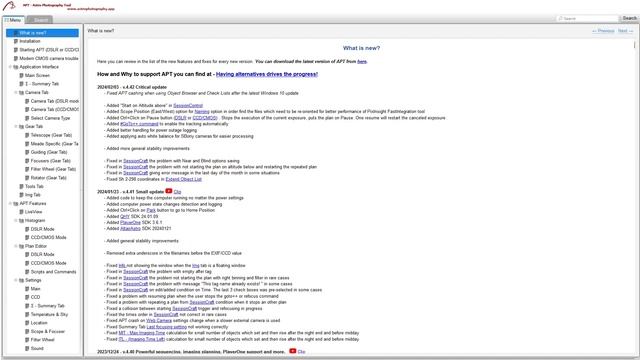
Task: Open 'Meade Specific (Gear Tab)' topic
Action: 55,144
